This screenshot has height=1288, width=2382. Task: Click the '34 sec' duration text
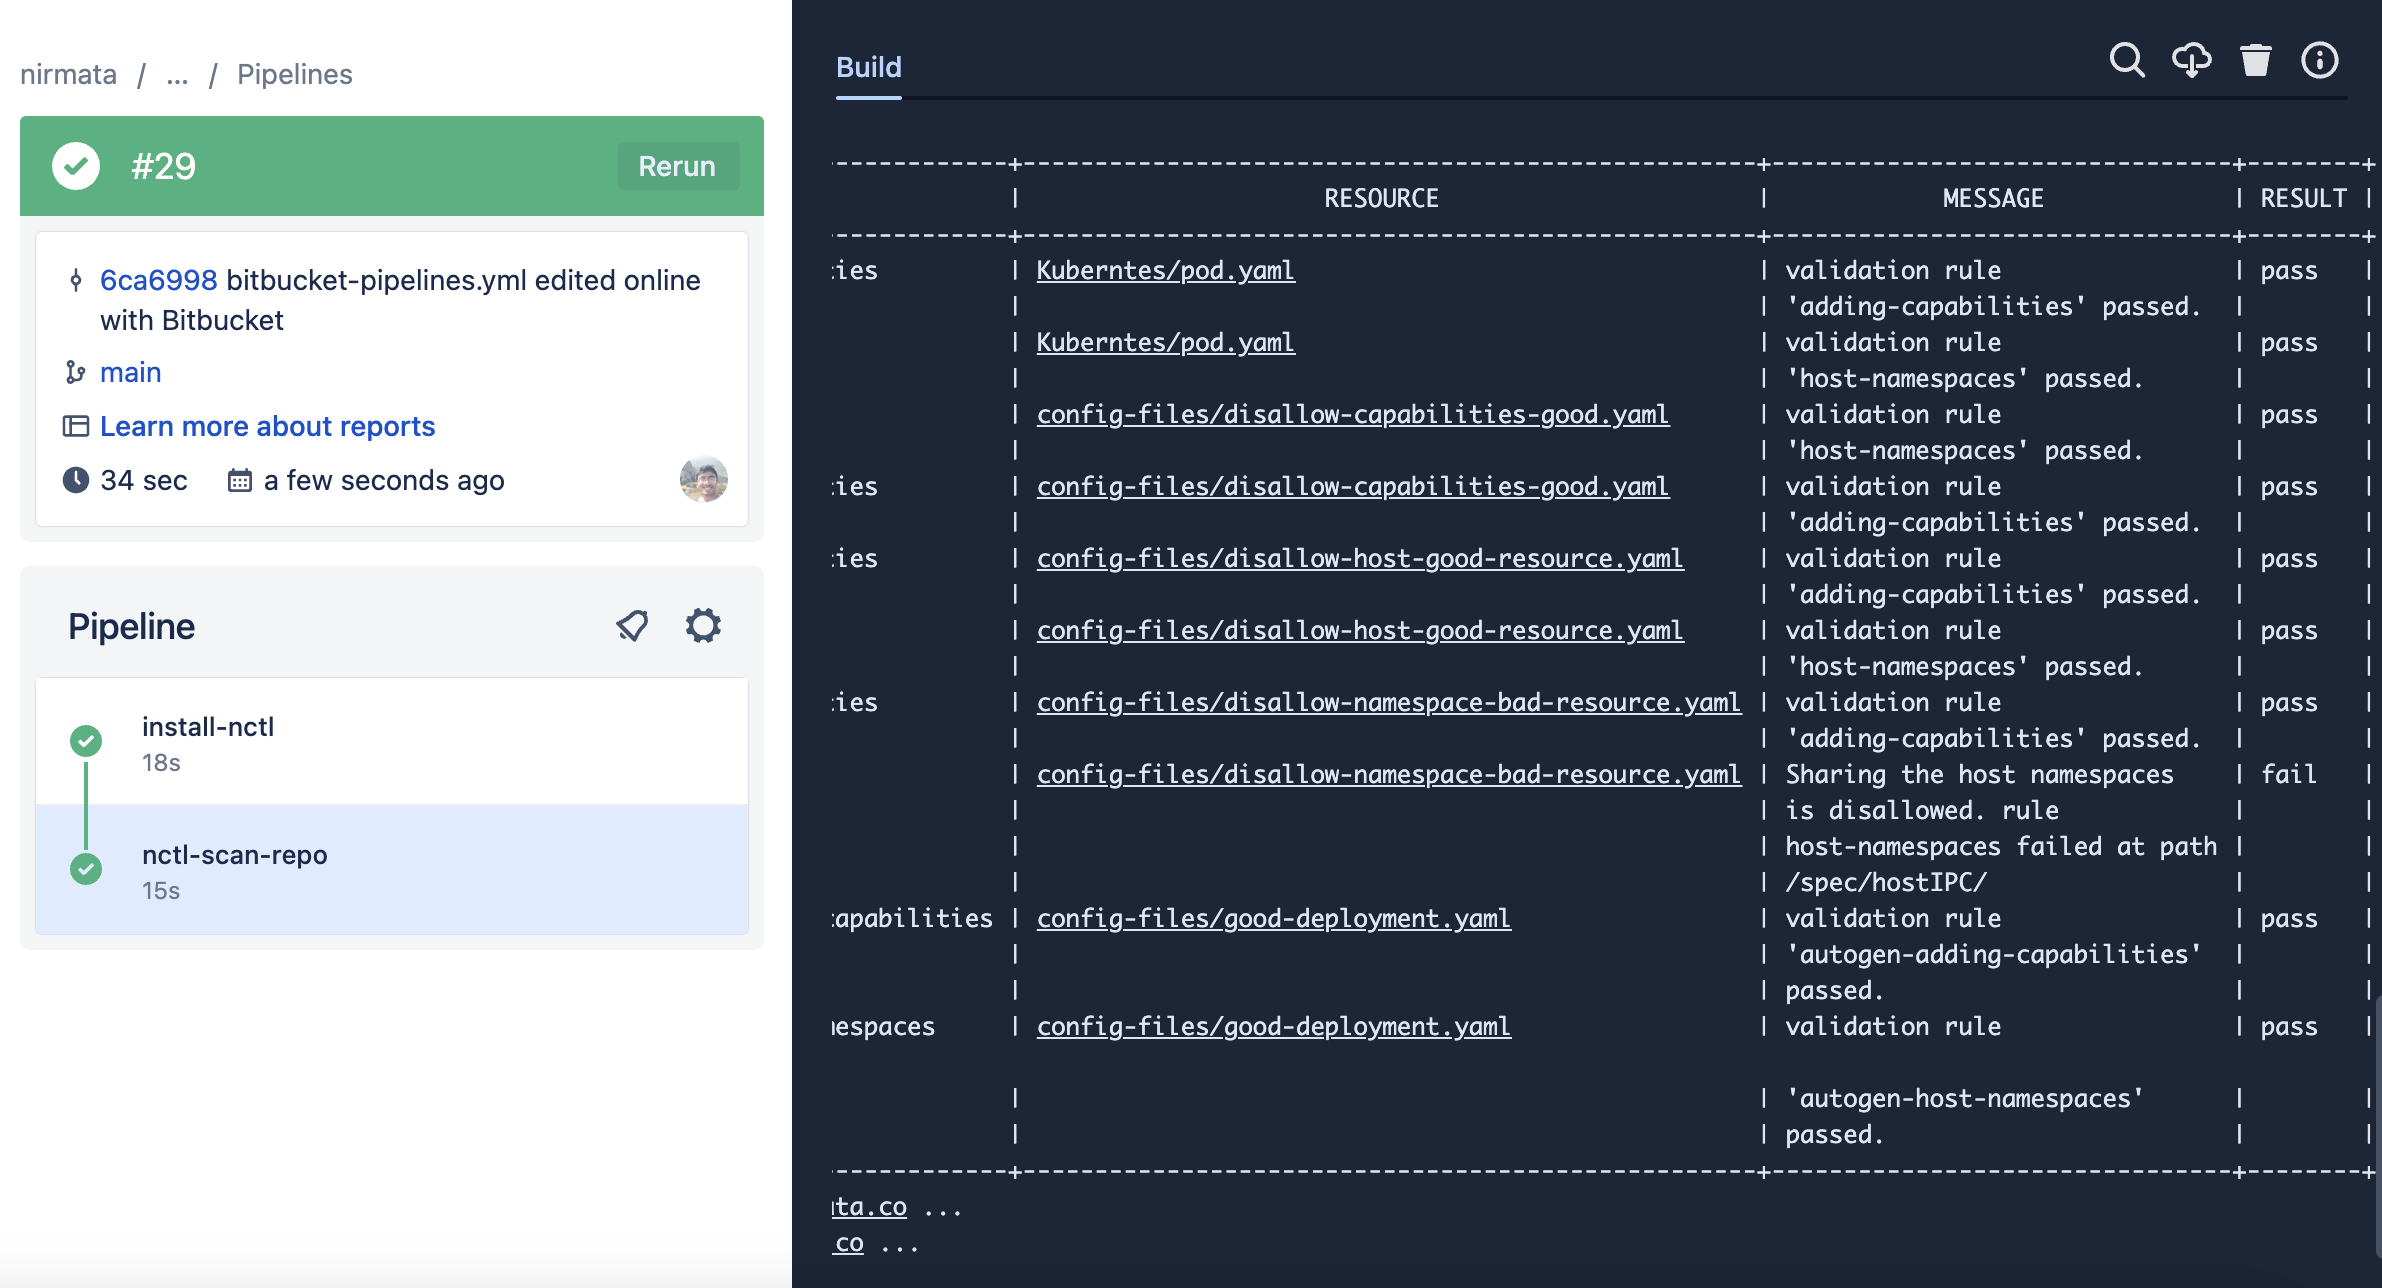[144, 480]
